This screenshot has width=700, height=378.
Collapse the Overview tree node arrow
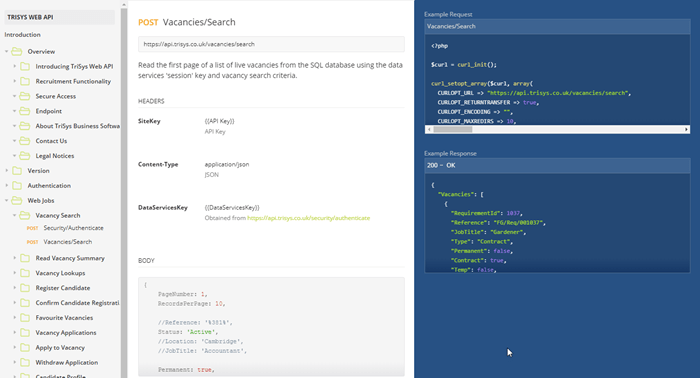pyautogui.click(x=6, y=51)
